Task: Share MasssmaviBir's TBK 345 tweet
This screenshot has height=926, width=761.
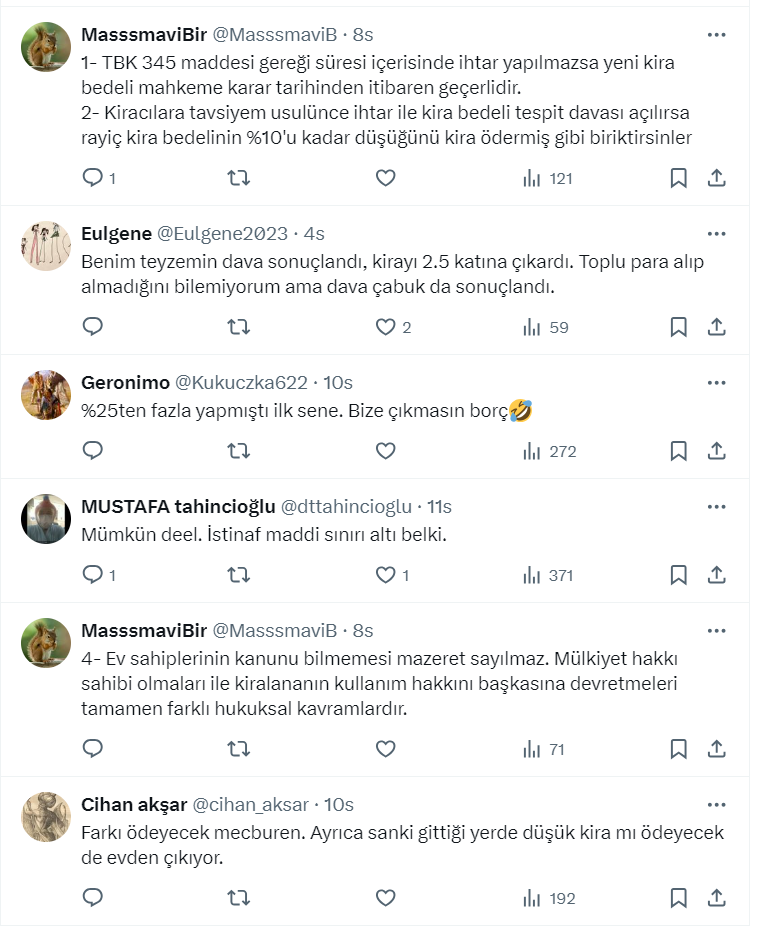Action: click(x=716, y=178)
